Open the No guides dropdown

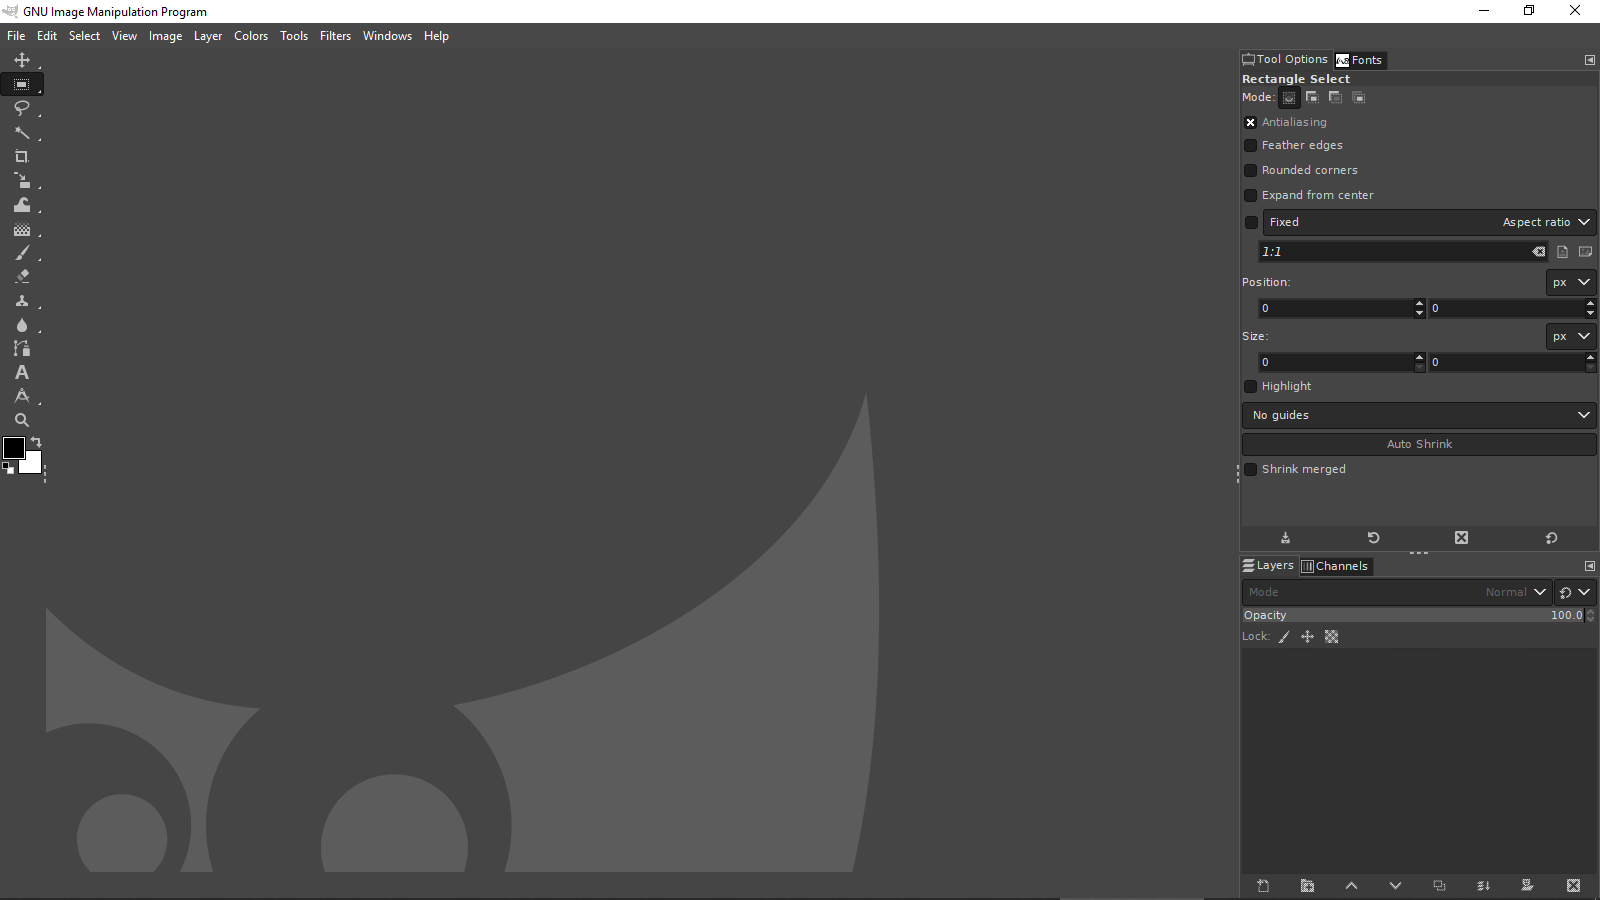[1419, 415]
